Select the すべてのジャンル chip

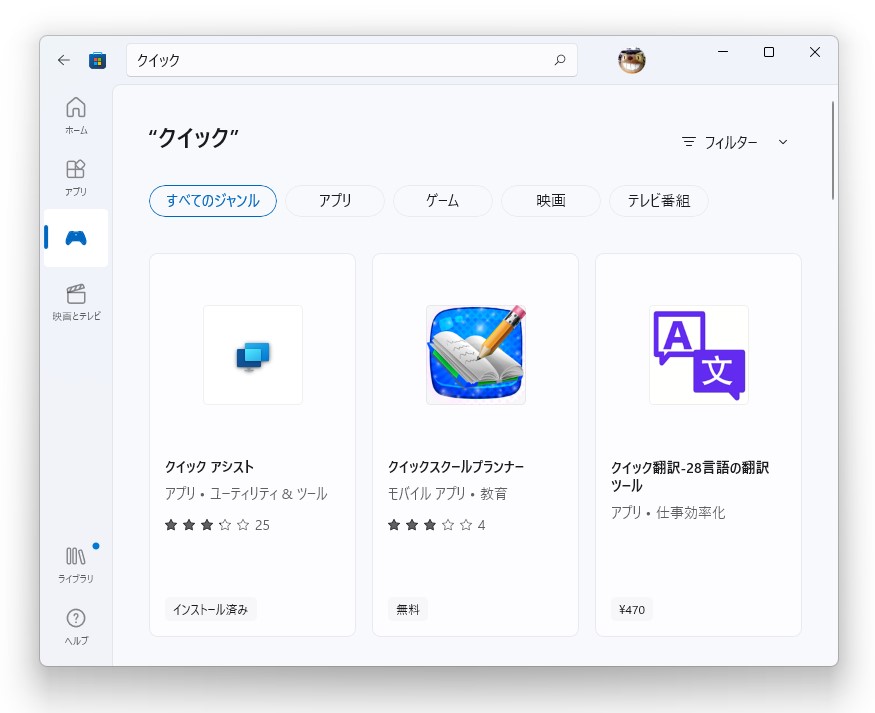click(212, 201)
